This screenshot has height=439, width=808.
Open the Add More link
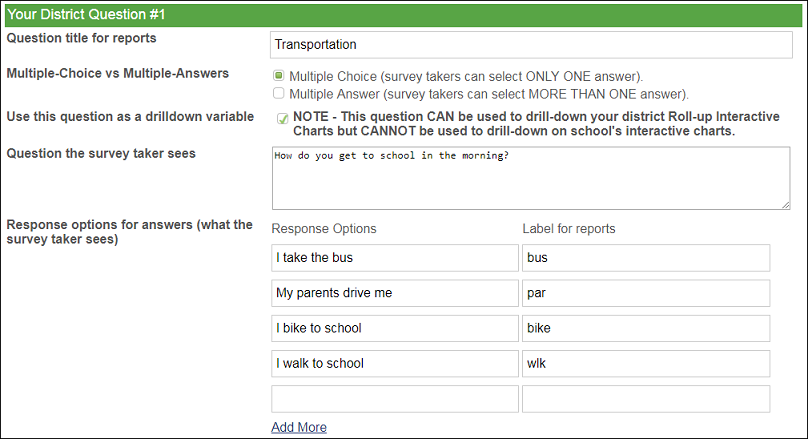tap(299, 427)
